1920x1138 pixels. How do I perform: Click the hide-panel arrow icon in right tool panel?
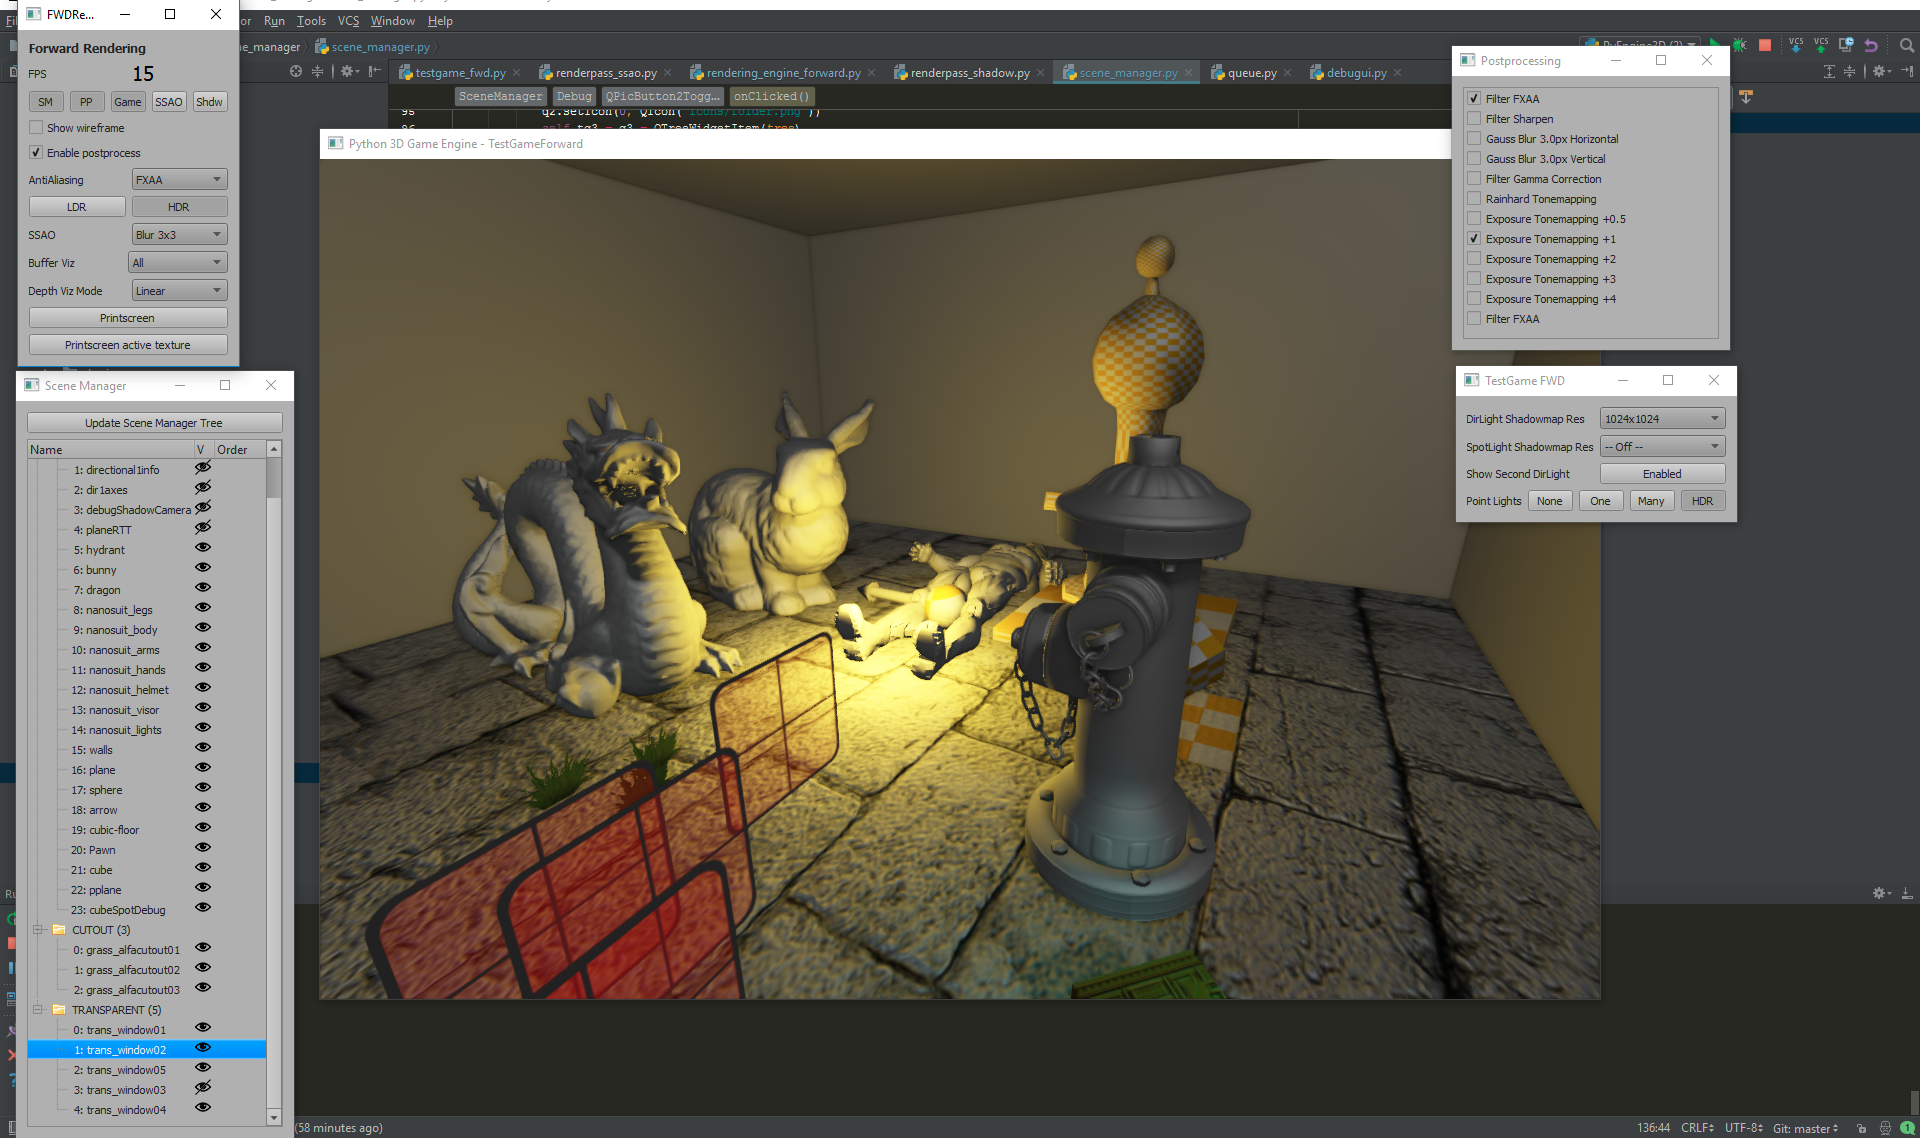1907,71
